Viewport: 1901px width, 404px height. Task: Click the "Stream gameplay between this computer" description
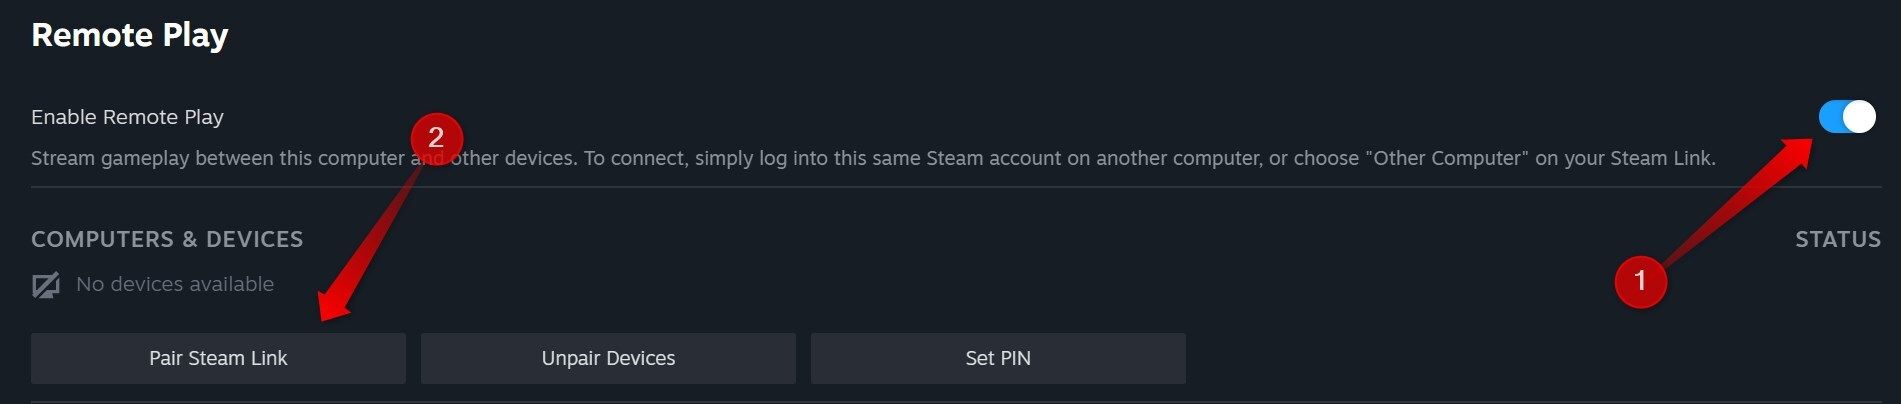point(218,158)
